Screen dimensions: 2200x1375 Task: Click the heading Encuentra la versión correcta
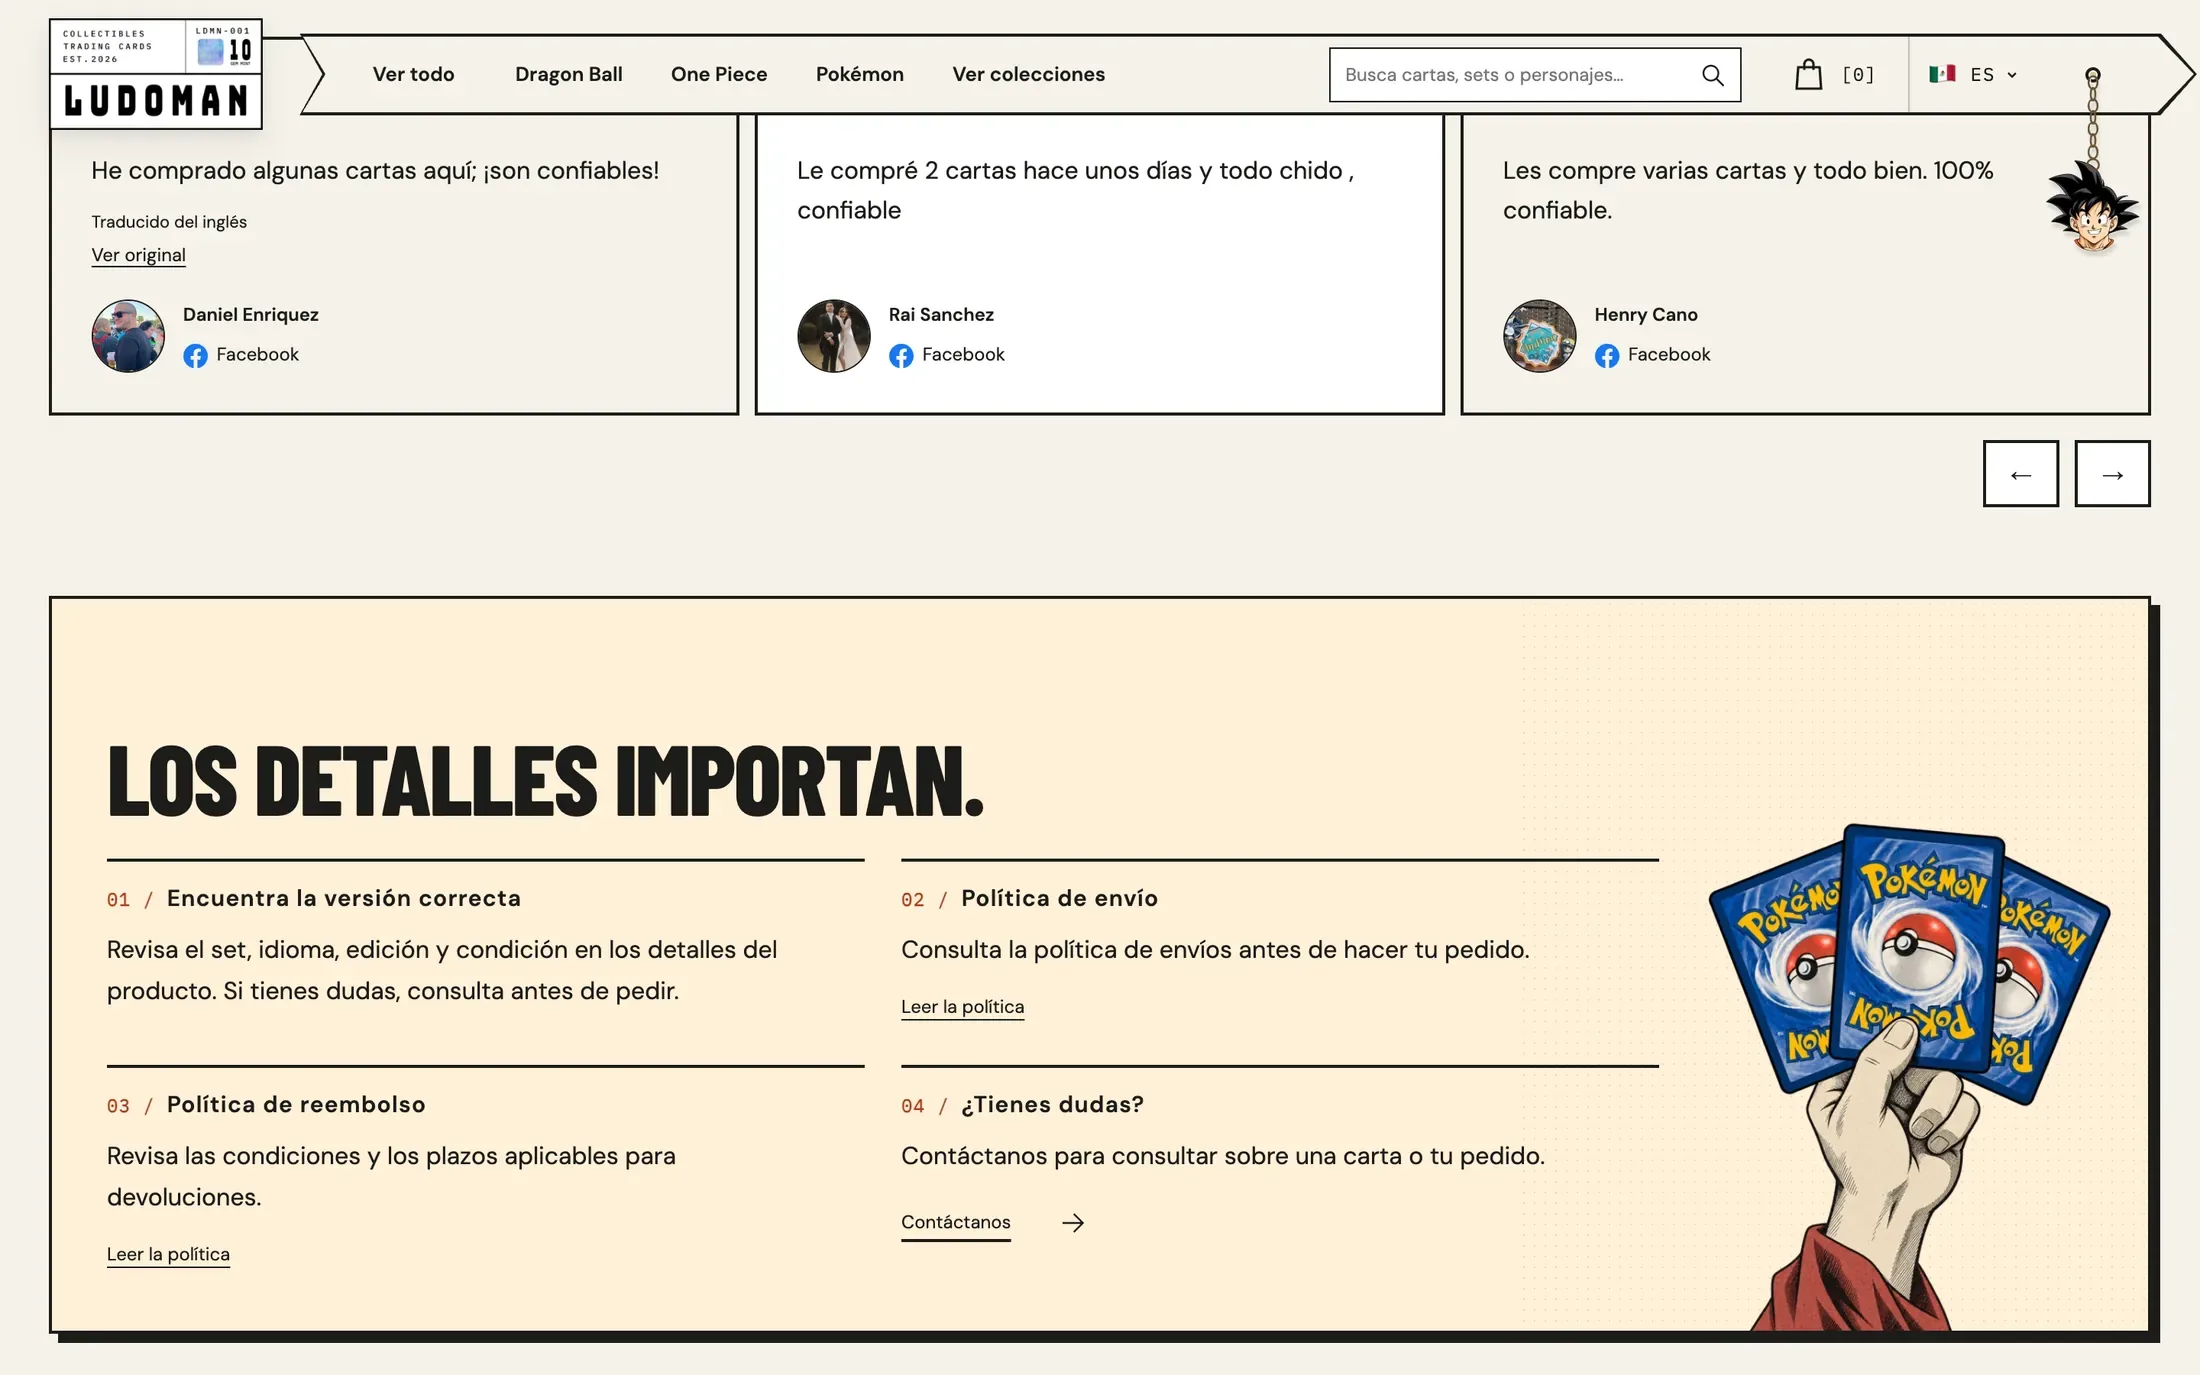coord(344,898)
